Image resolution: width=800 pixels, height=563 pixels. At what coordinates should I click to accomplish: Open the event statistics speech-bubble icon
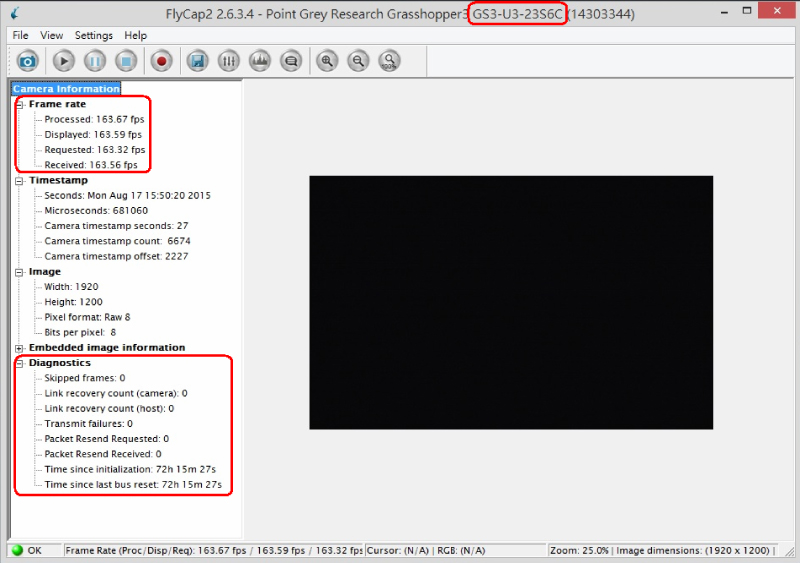291,61
